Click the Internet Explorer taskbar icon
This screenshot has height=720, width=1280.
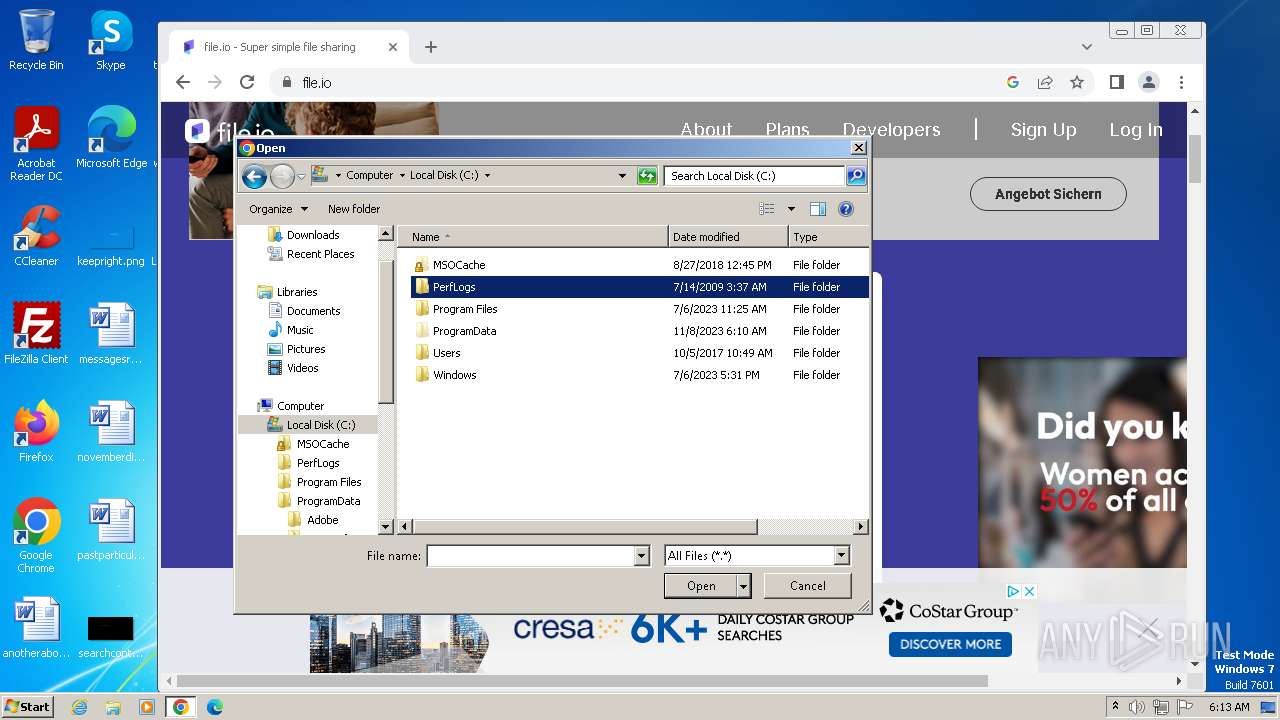point(80,707)
